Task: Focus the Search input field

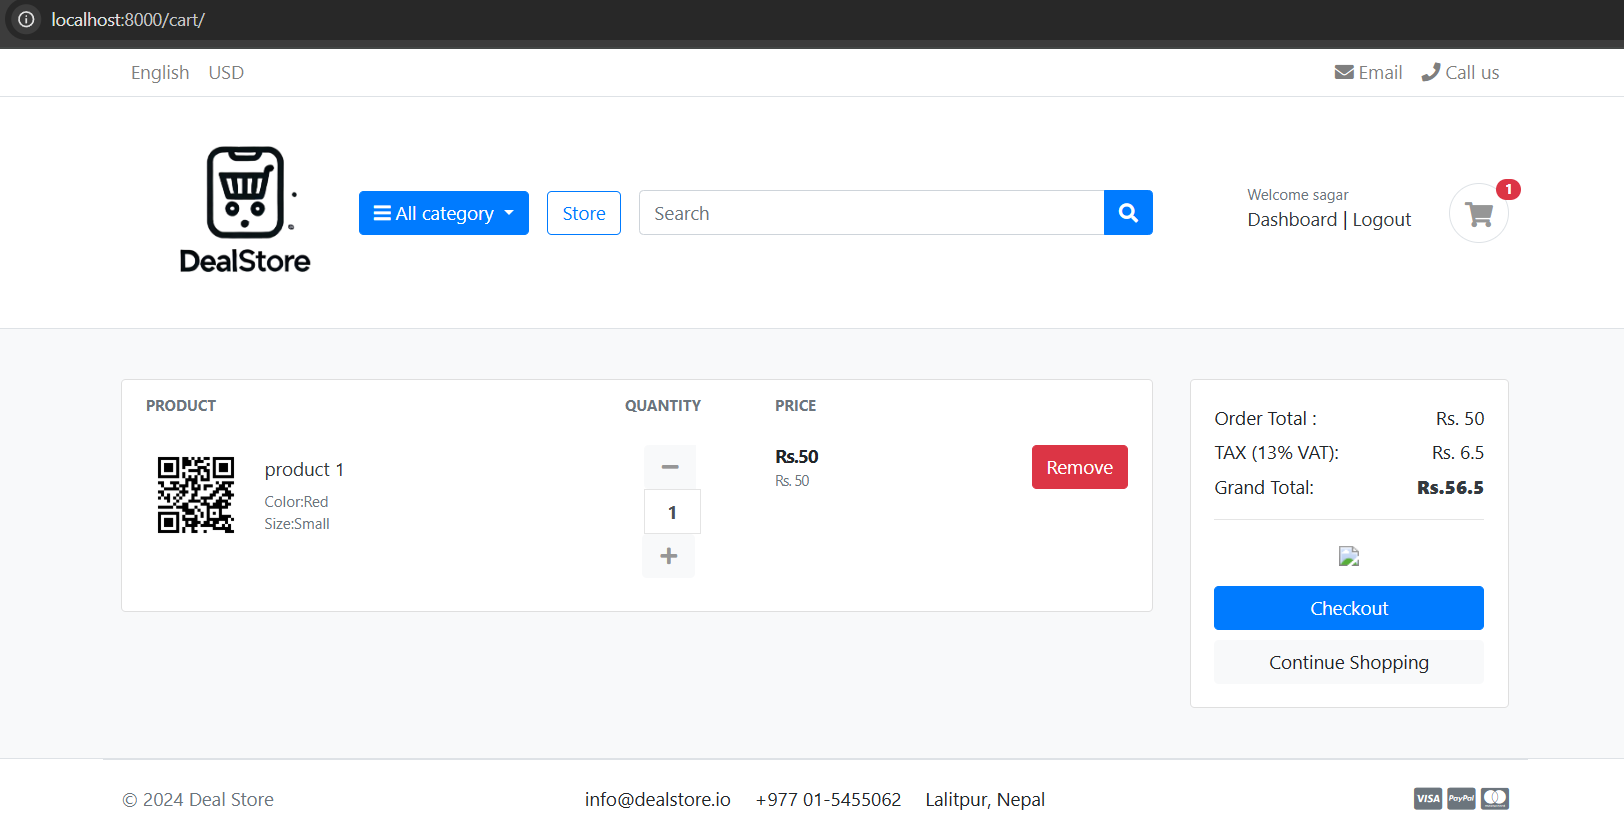Action: [870, 213]
